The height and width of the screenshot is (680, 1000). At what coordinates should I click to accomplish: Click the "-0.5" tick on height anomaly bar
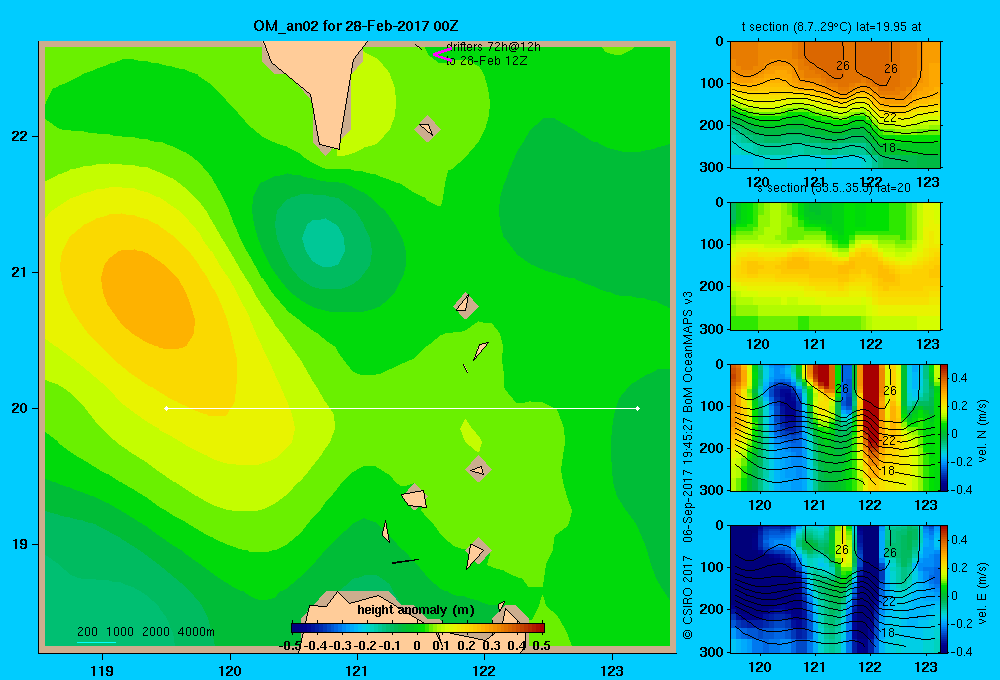290,646
